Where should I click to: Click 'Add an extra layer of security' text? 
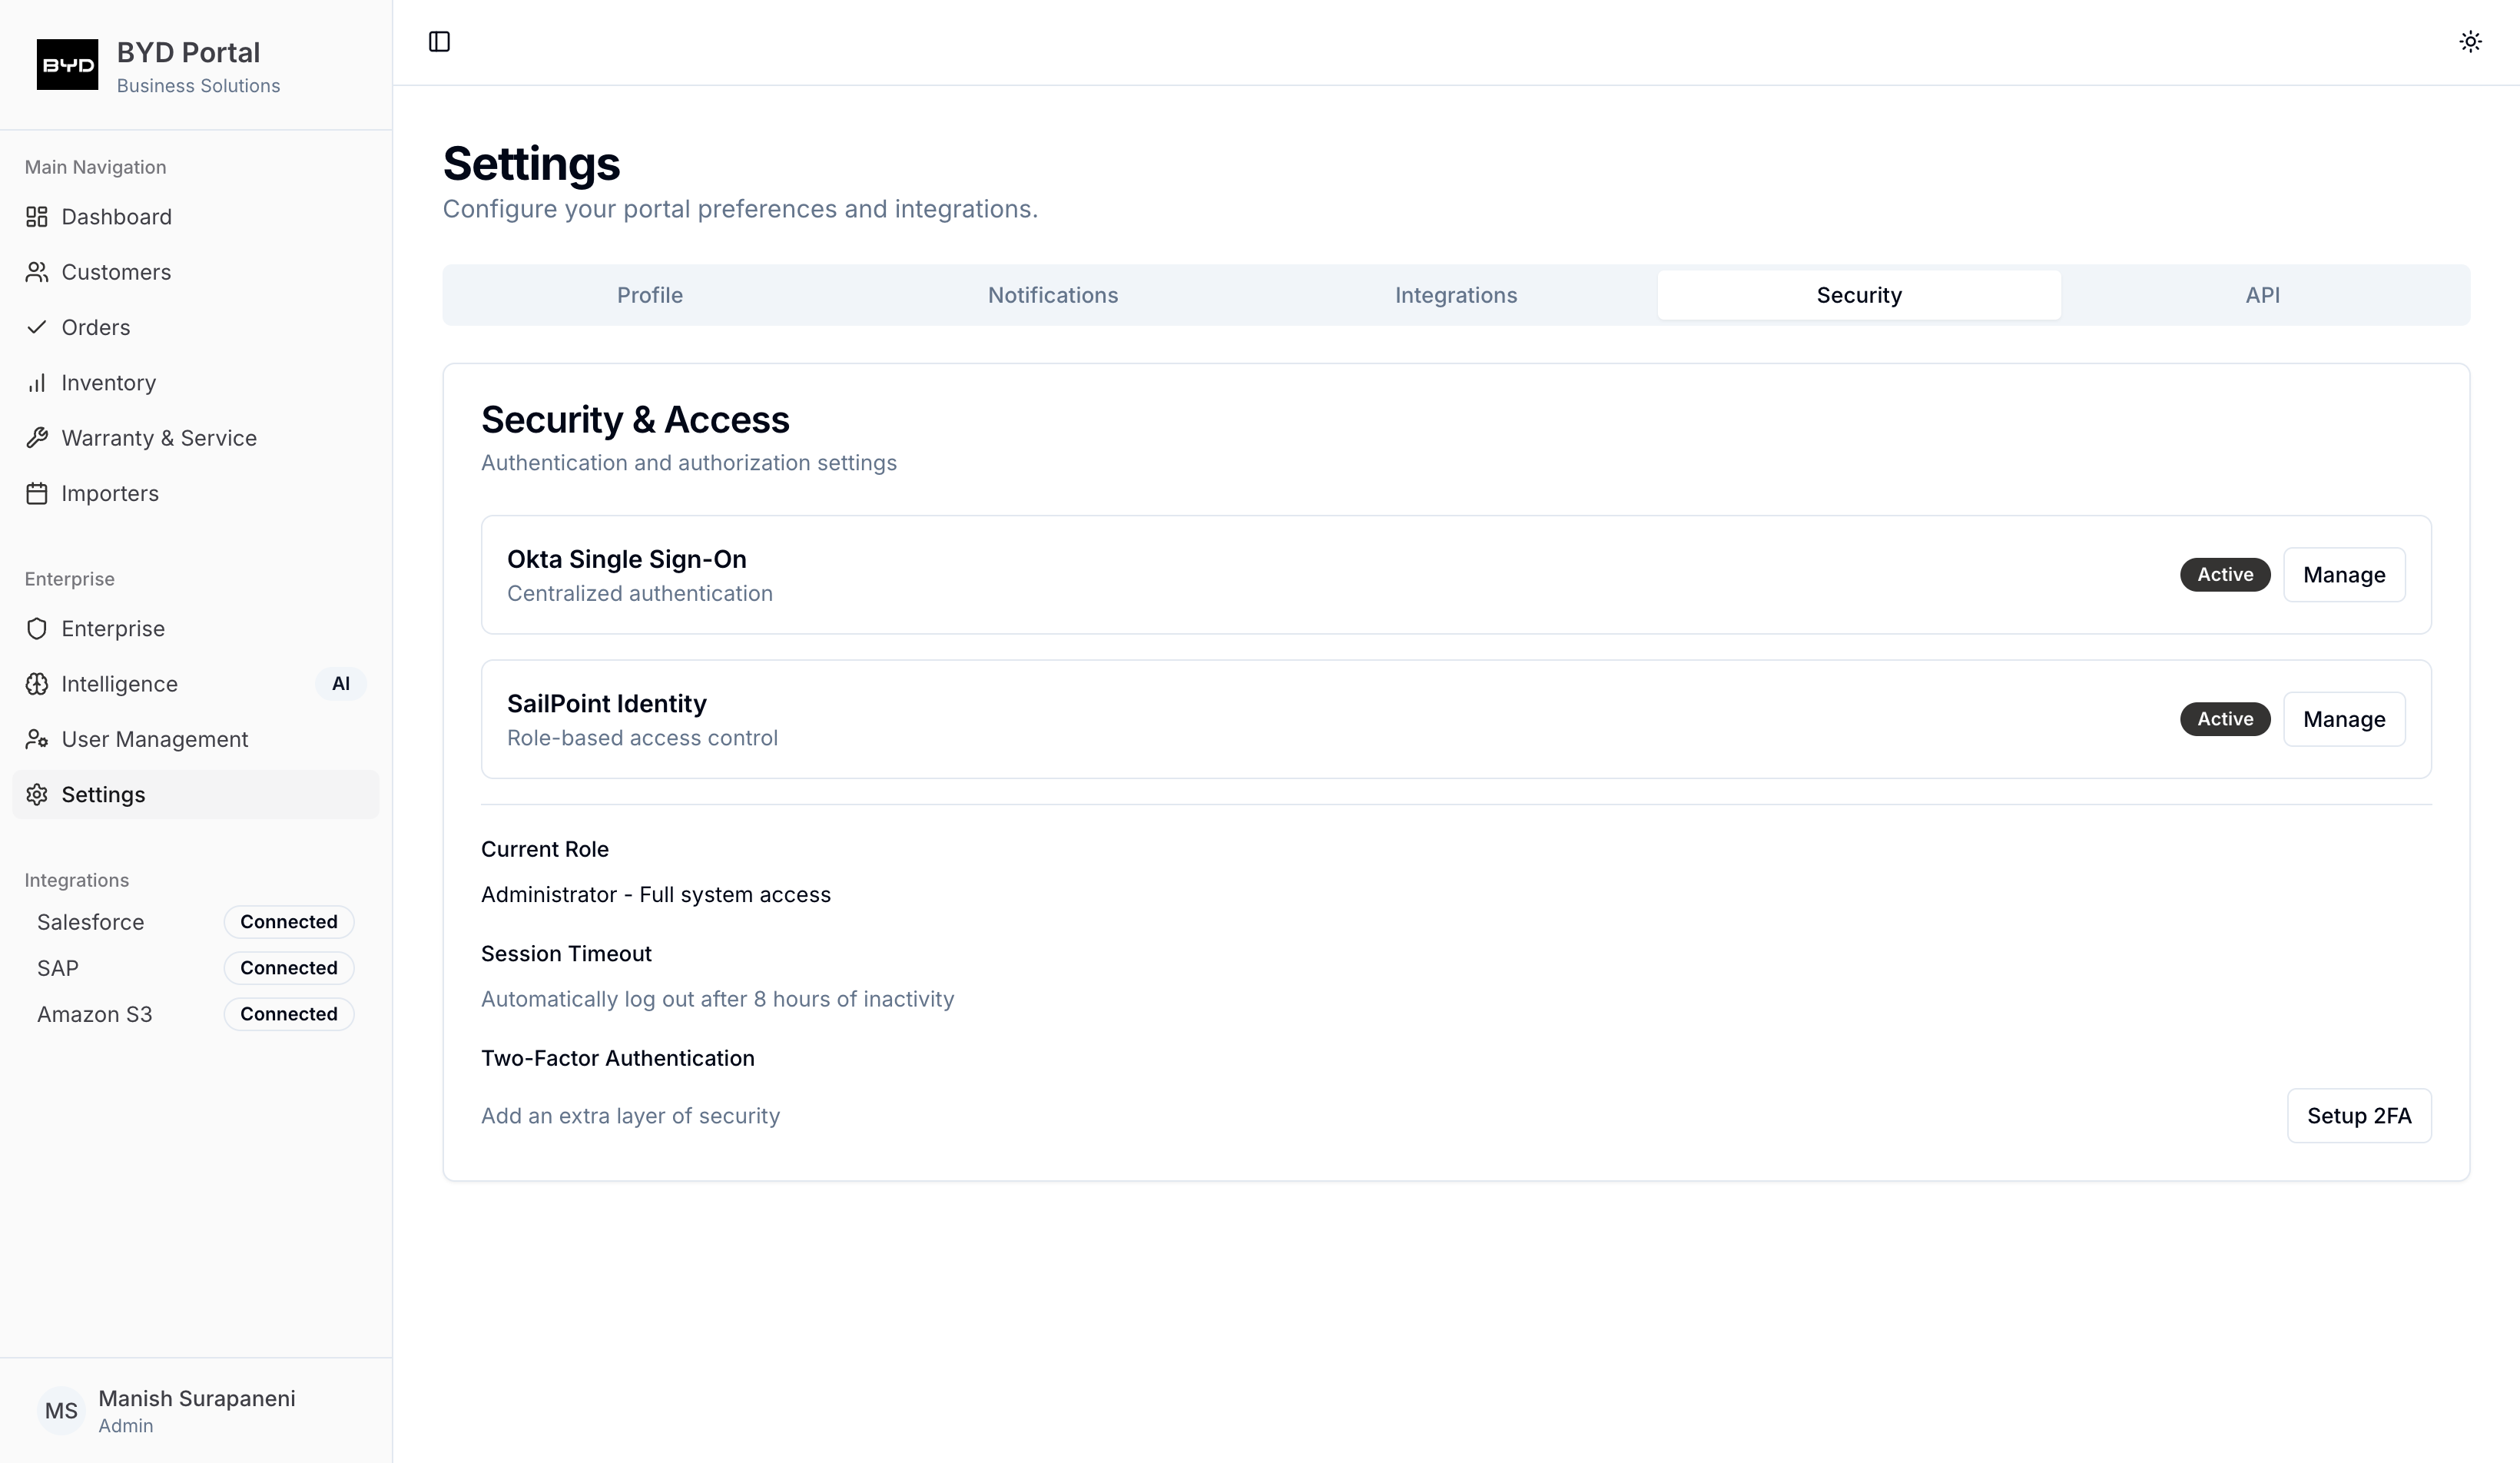(x=630, y=1116)
